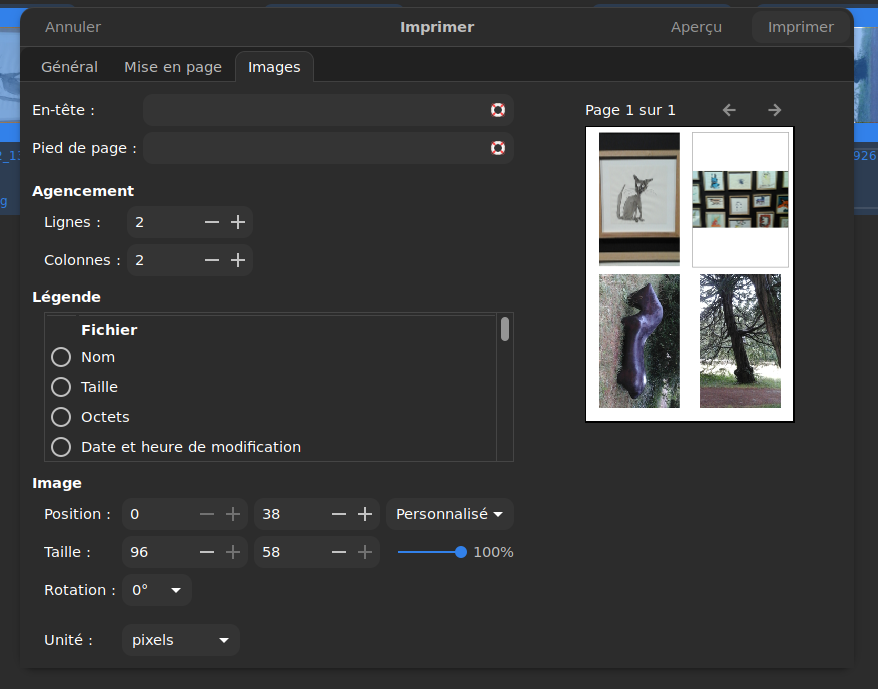878x689 pixels.
Task: Select the Taille legend radio option
Action: 61,387
